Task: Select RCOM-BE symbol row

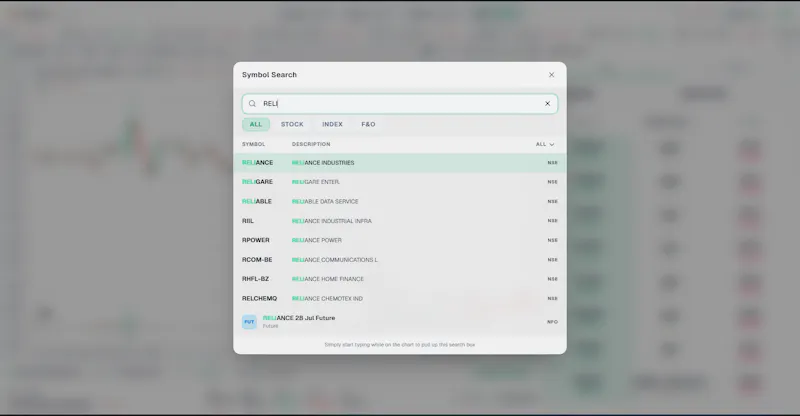Action: click(399, 260)
